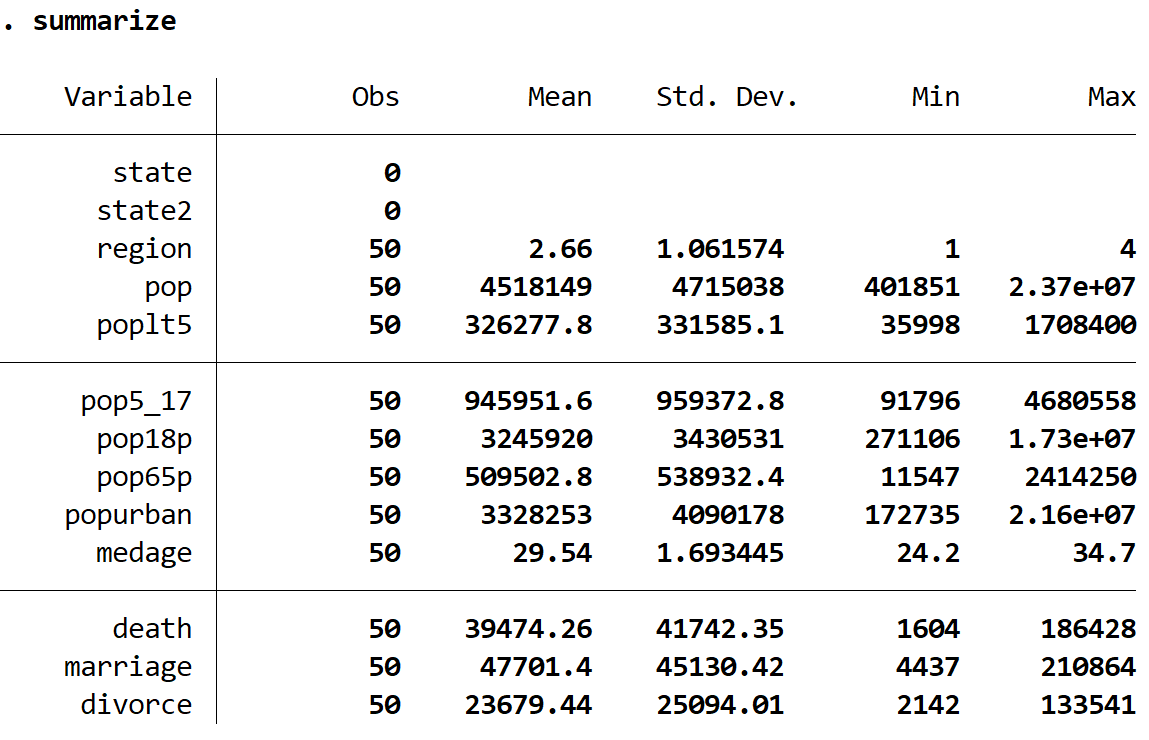Screen dimensions: 1149x740
Task: Click the summarize command text
Action: 105,20
